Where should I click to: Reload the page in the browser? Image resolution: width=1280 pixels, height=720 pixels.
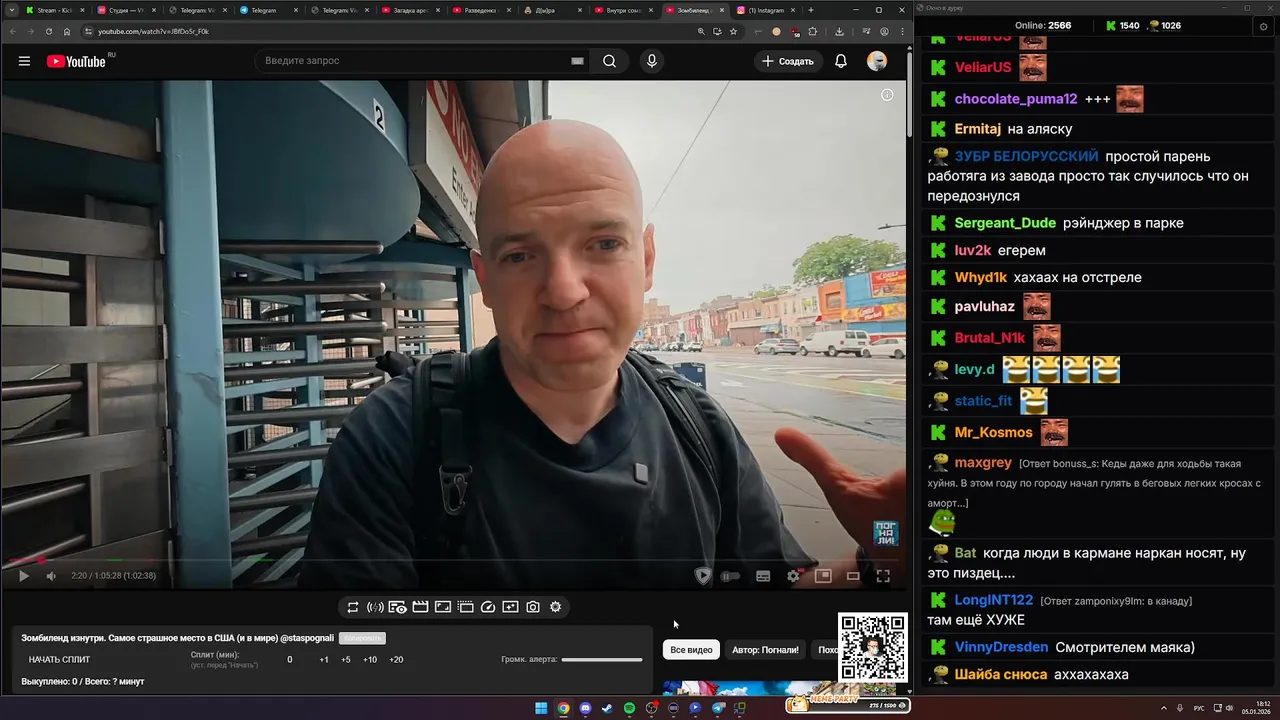tap(48, 31)
